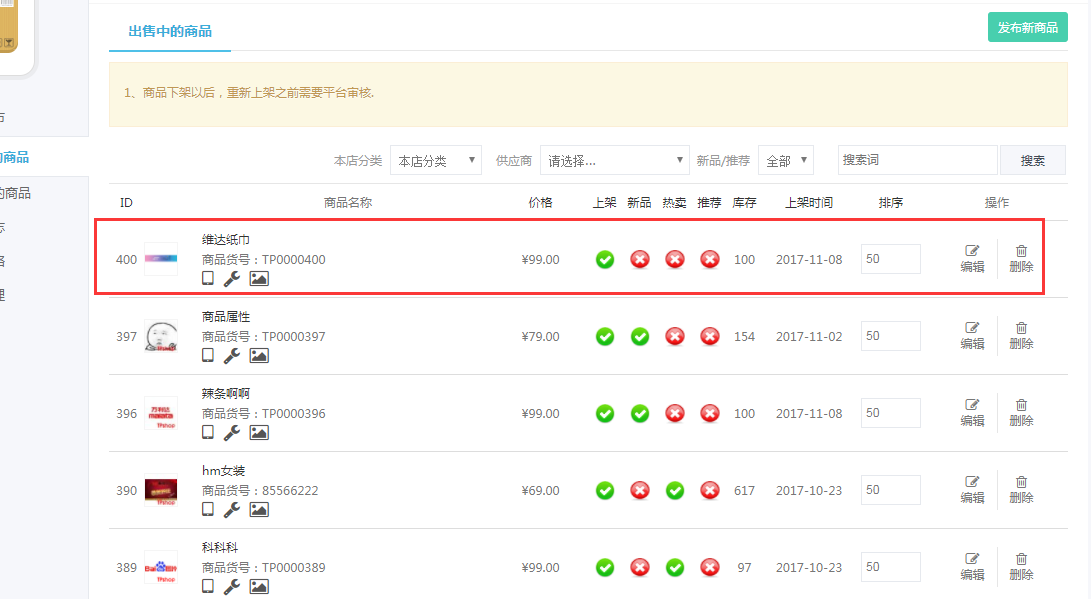Click the 发布新商品 button
Screen dimensions: 1091x599
(x=1027, y=28)
